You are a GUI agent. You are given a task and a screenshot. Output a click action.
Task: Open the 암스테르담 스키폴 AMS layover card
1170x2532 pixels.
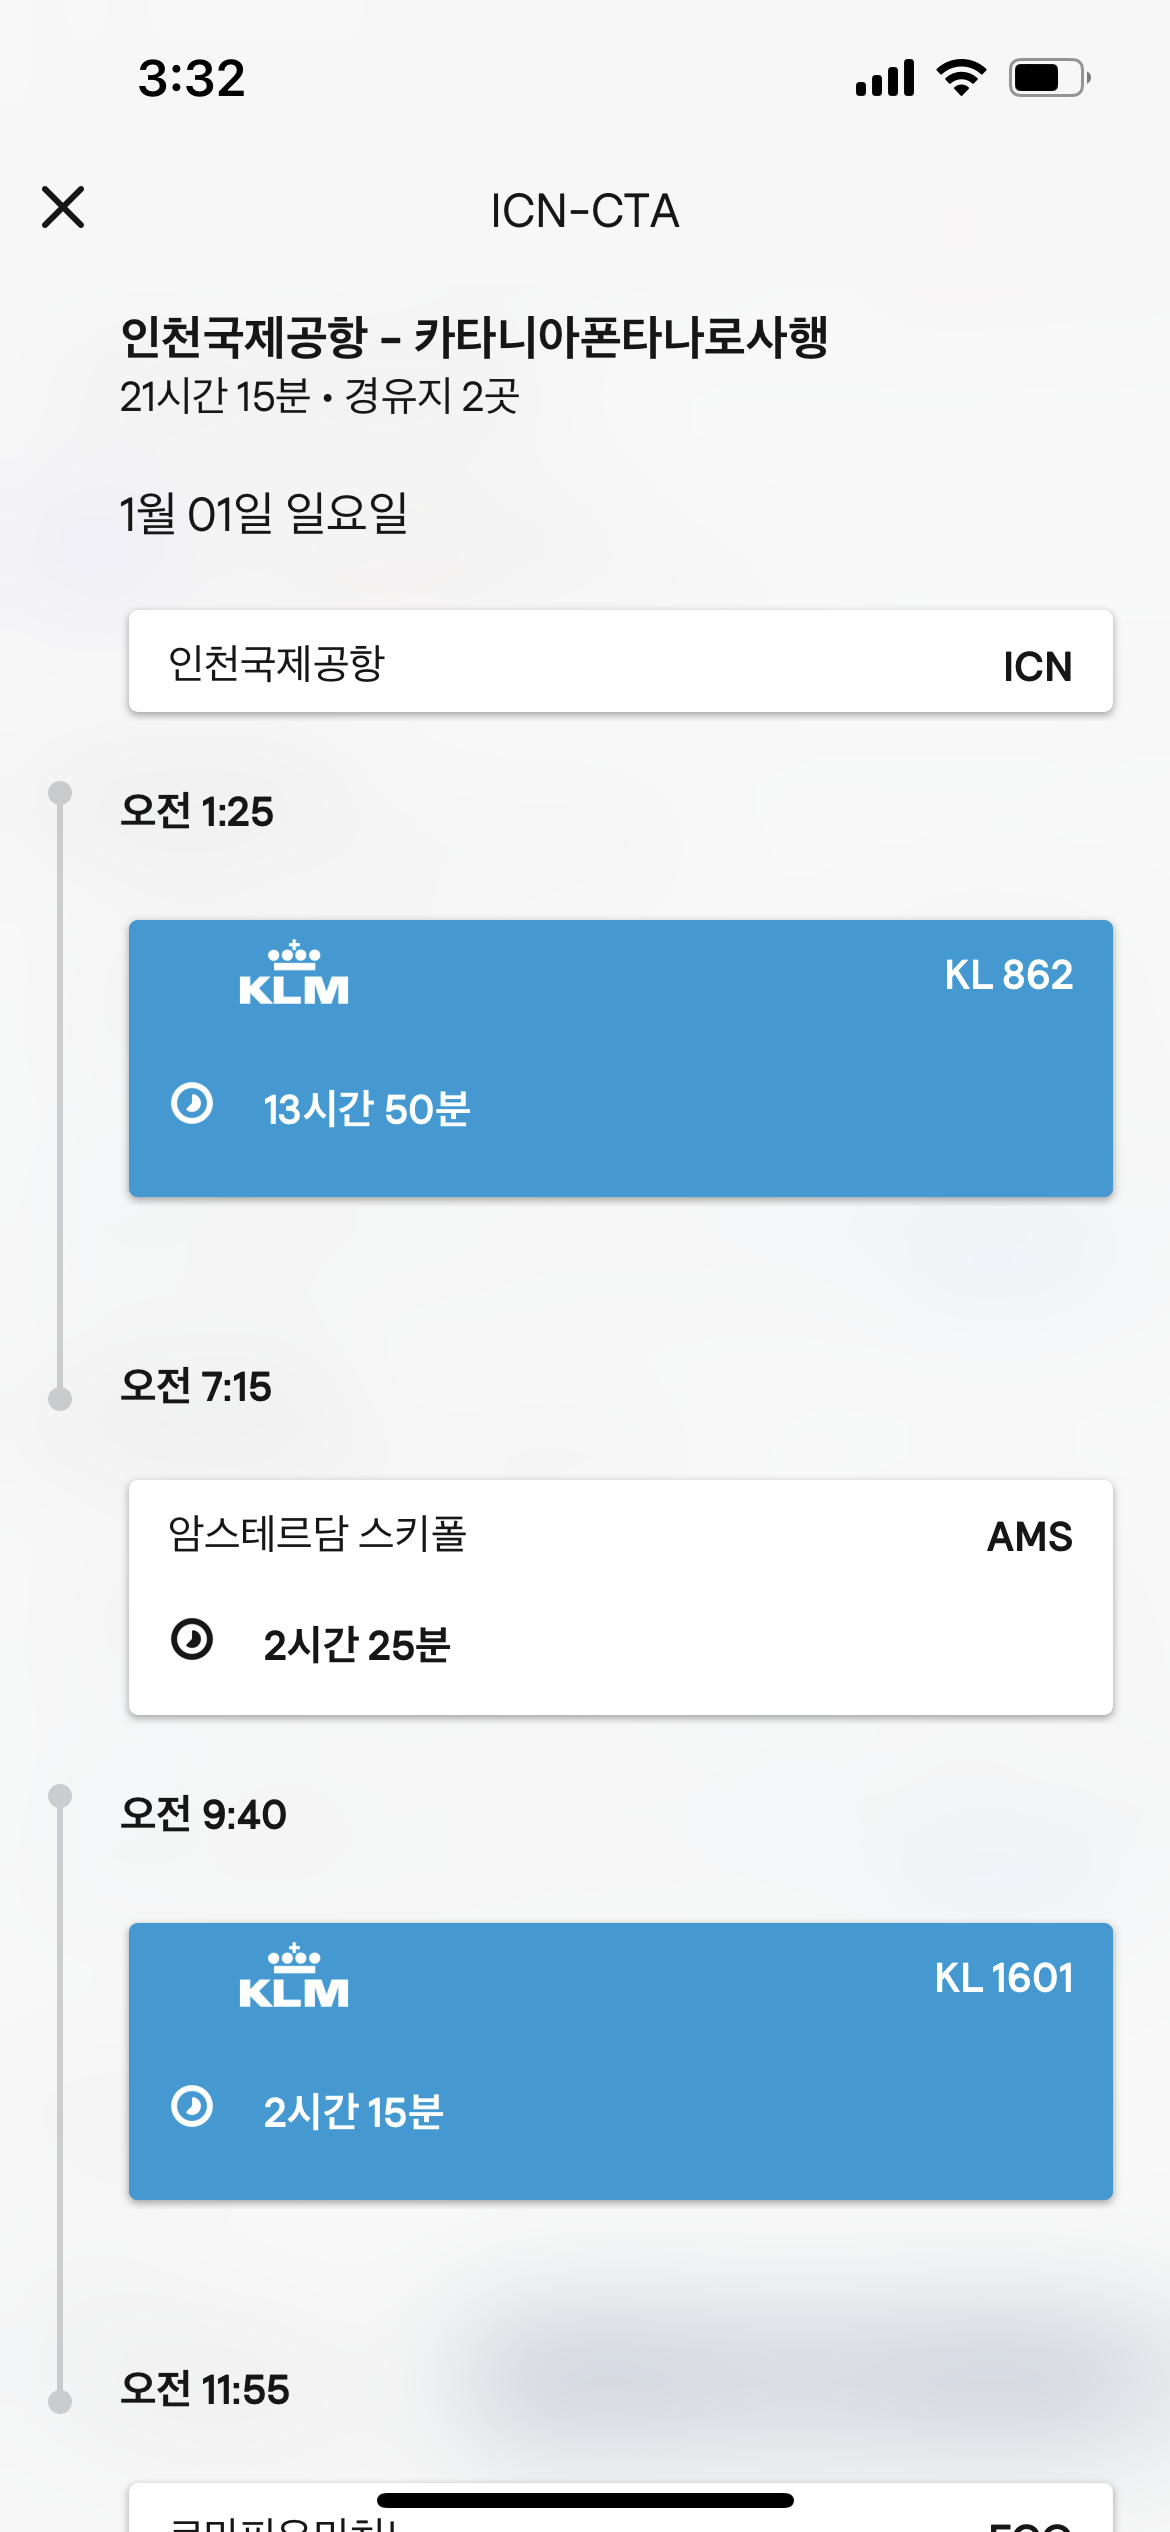[x=620, y=1597]
